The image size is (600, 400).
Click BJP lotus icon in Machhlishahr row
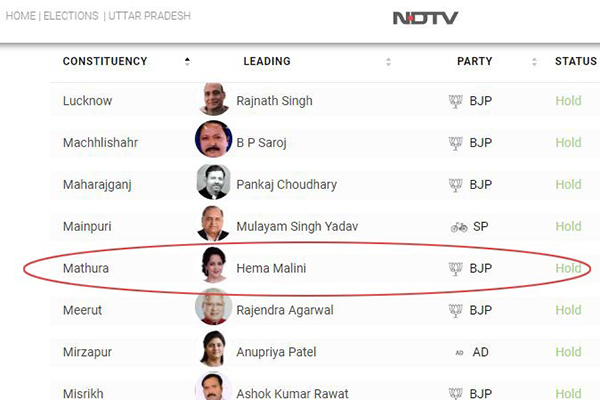[x=455, y=143]
